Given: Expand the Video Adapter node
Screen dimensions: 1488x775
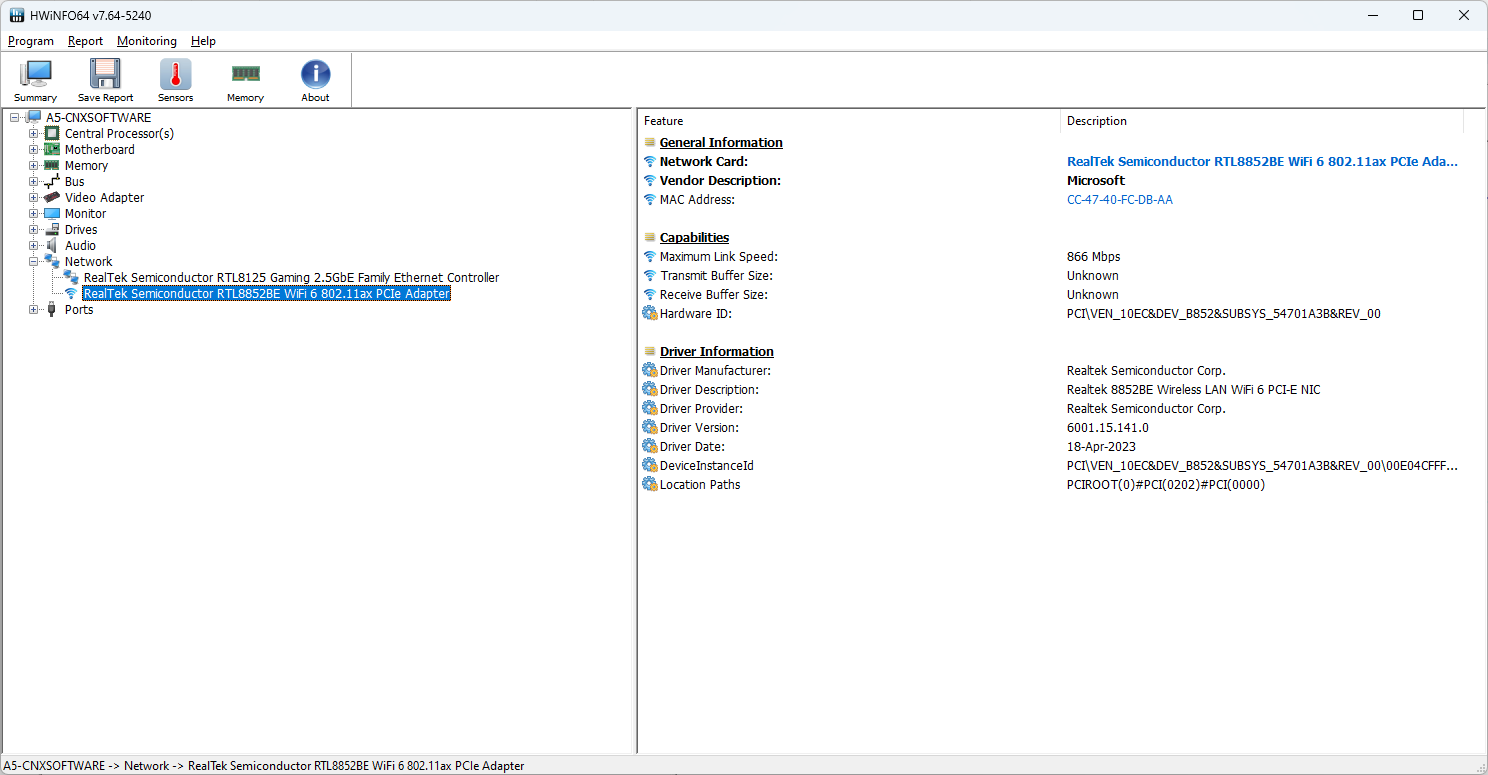Looking at the screenshot, I should click(x=34, y=198).
